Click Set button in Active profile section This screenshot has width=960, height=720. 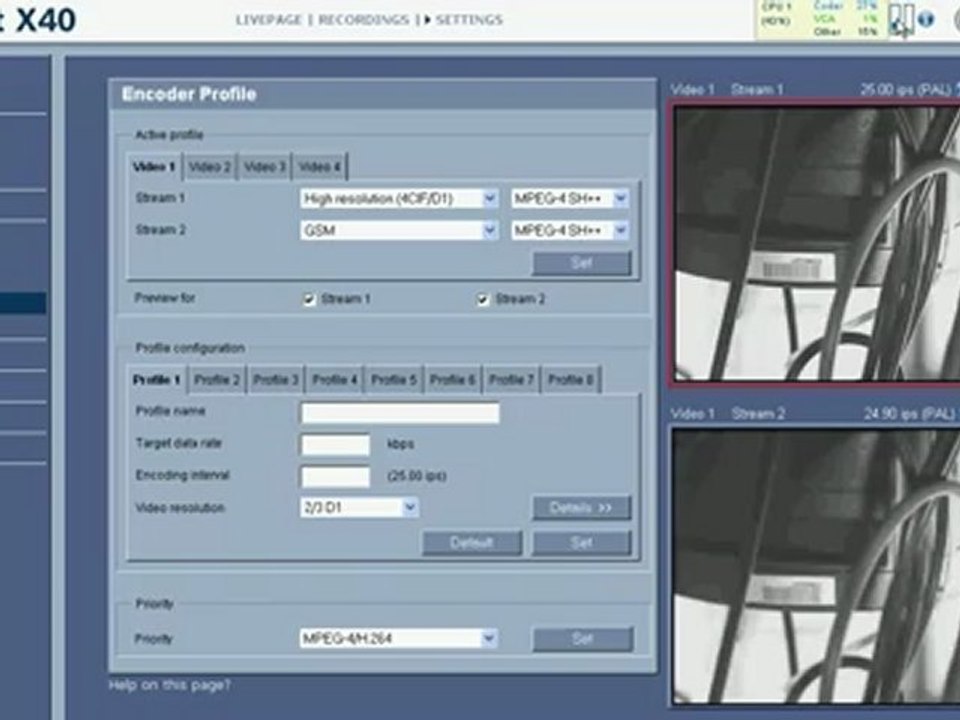(x=582, y=263)
